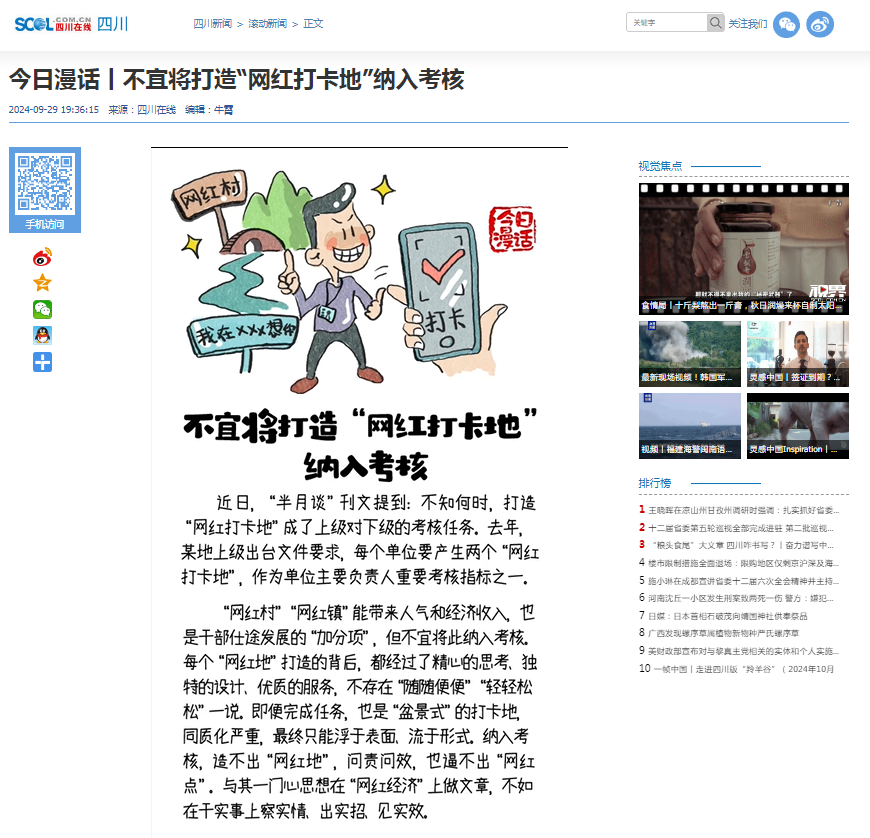
Task: Open ranking 2 十二届省委第五轮巡视 article
Action: click(x=741, y=528)
